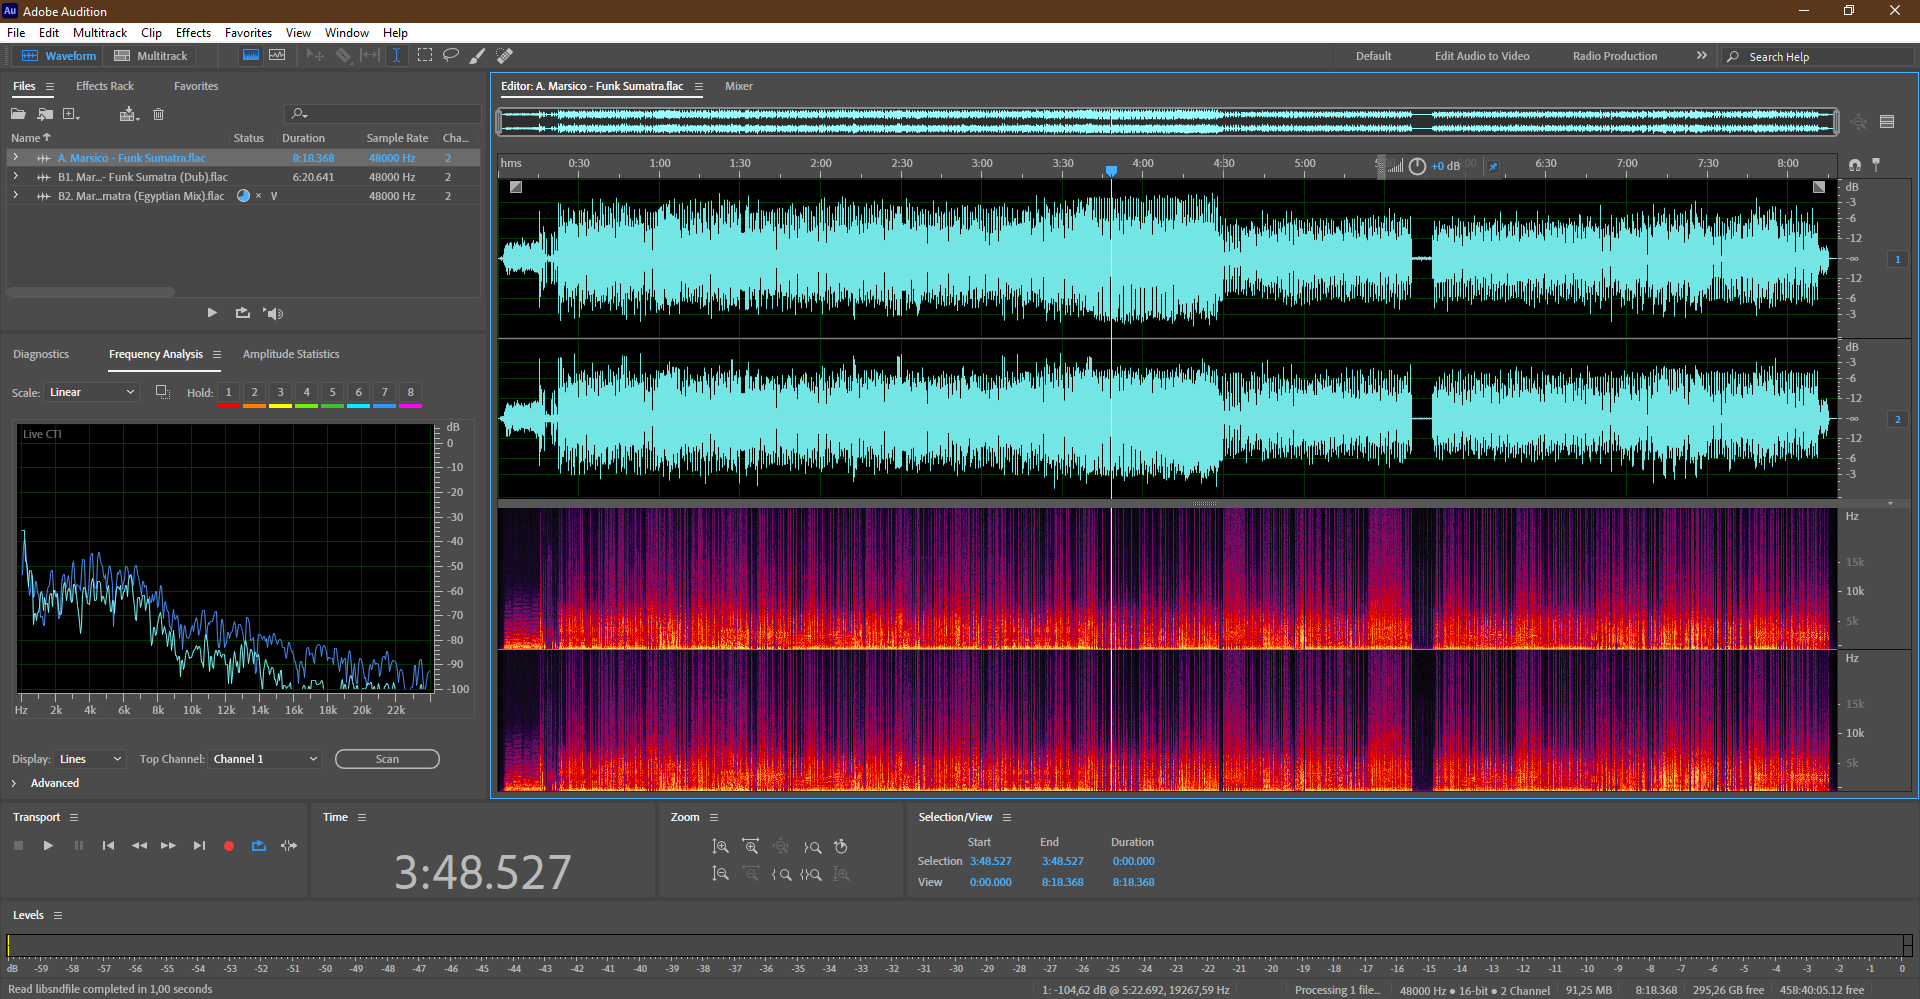Toggle auto-play speaker icon in Files panel
Viewport: 1920px width, 999px height.
pyautogui.click(x=273, y=313)
